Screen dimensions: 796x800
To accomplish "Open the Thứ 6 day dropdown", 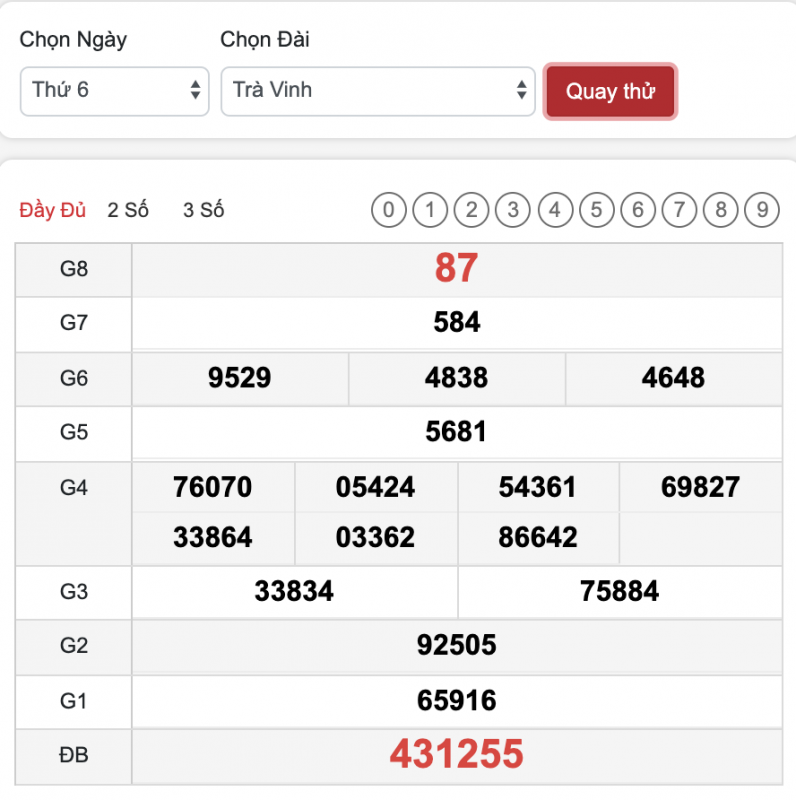I will 114,91.
